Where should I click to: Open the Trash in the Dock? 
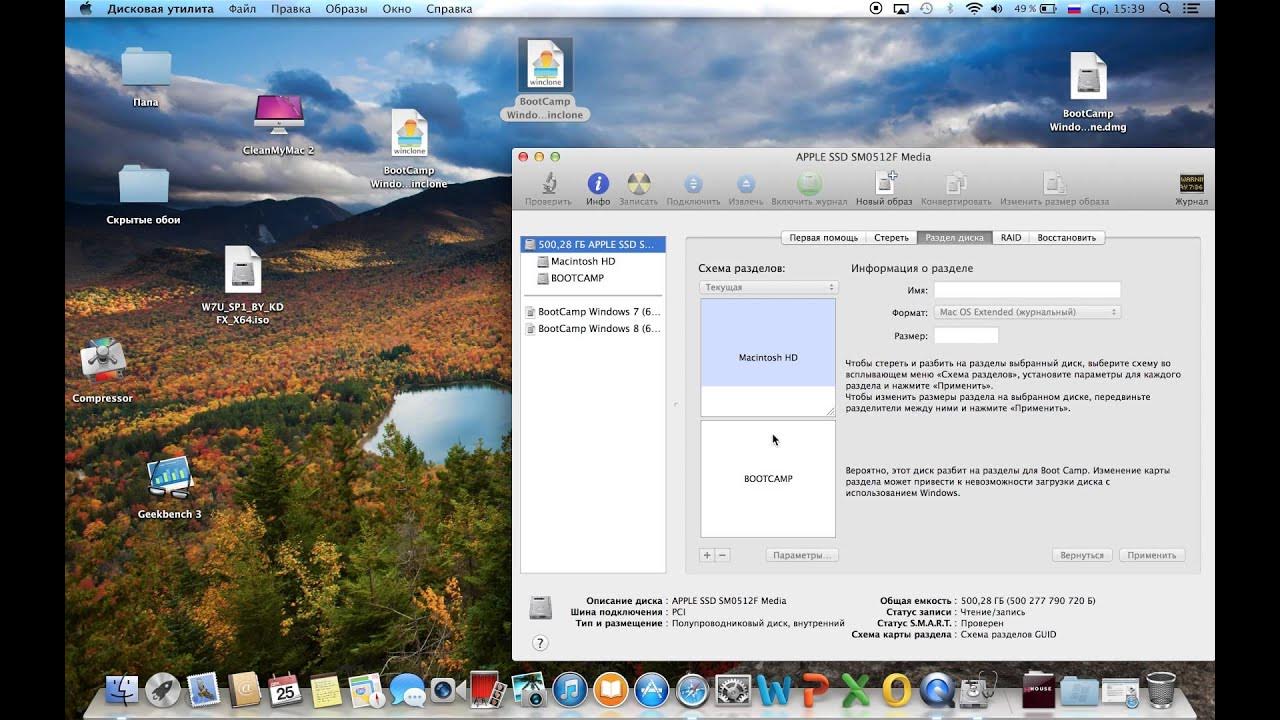1161,690
